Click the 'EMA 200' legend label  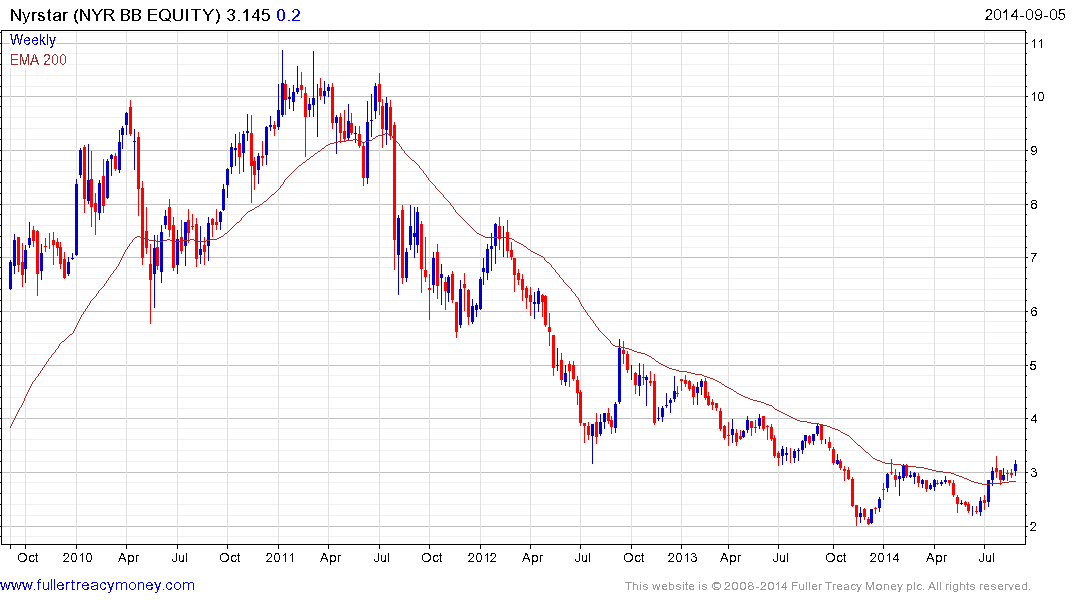[38, 60]
